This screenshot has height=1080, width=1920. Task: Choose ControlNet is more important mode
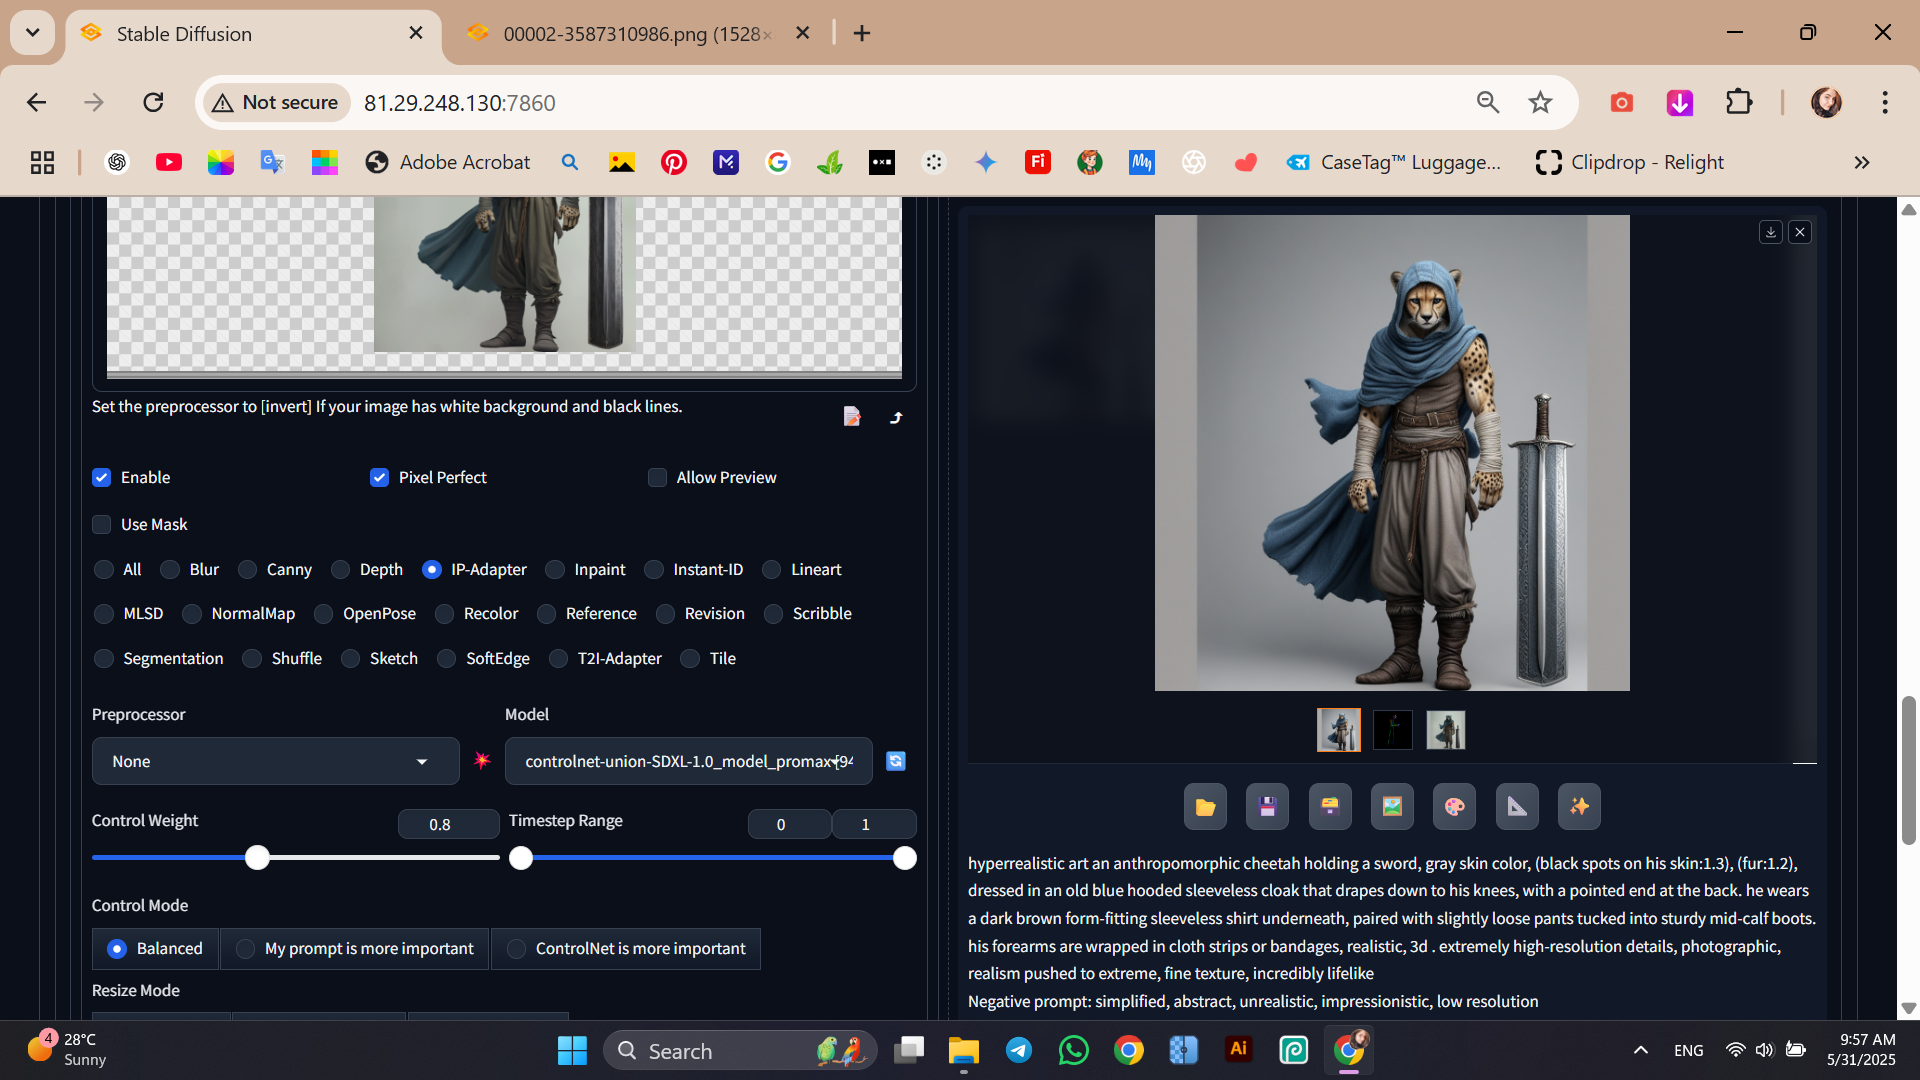[x=516, y=949]
